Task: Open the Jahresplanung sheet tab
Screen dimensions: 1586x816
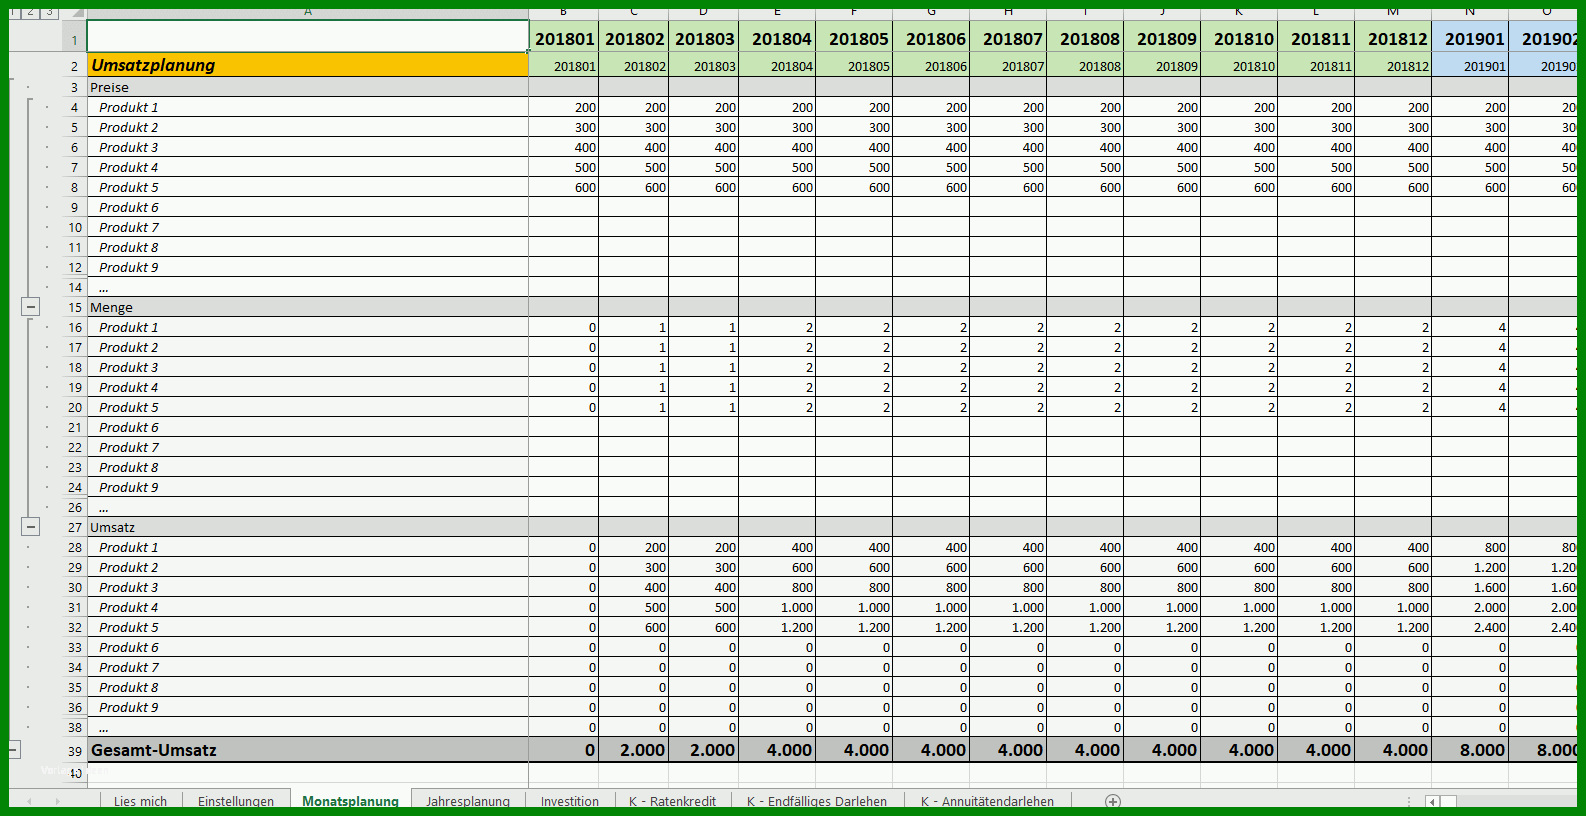Action: click(468, 801)
